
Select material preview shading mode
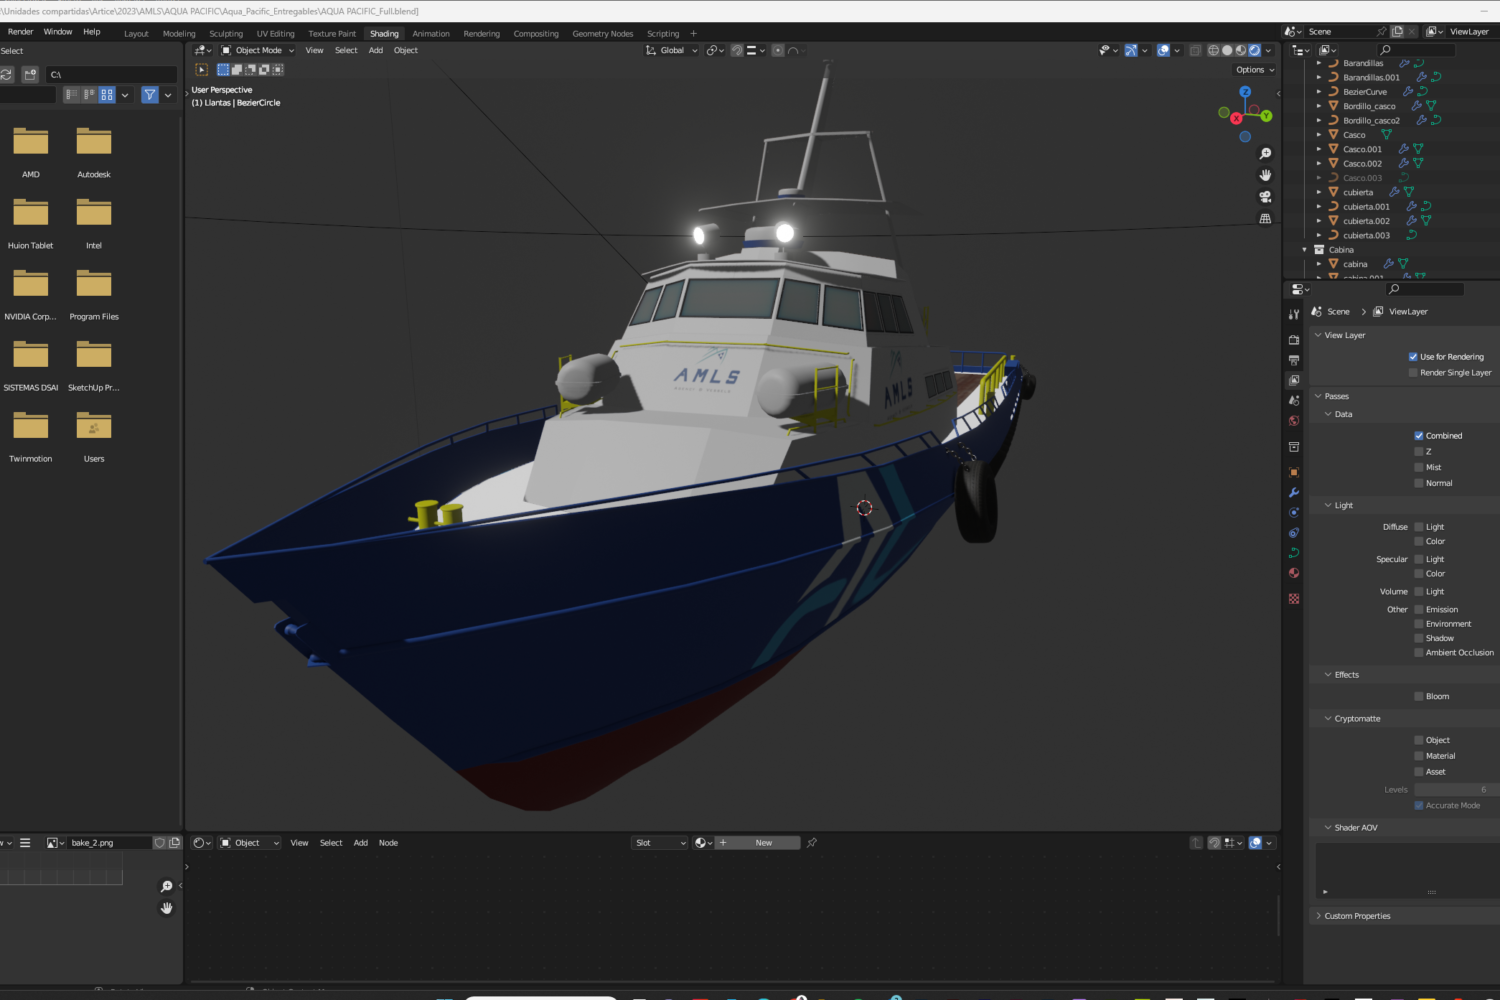(1241, 50)
